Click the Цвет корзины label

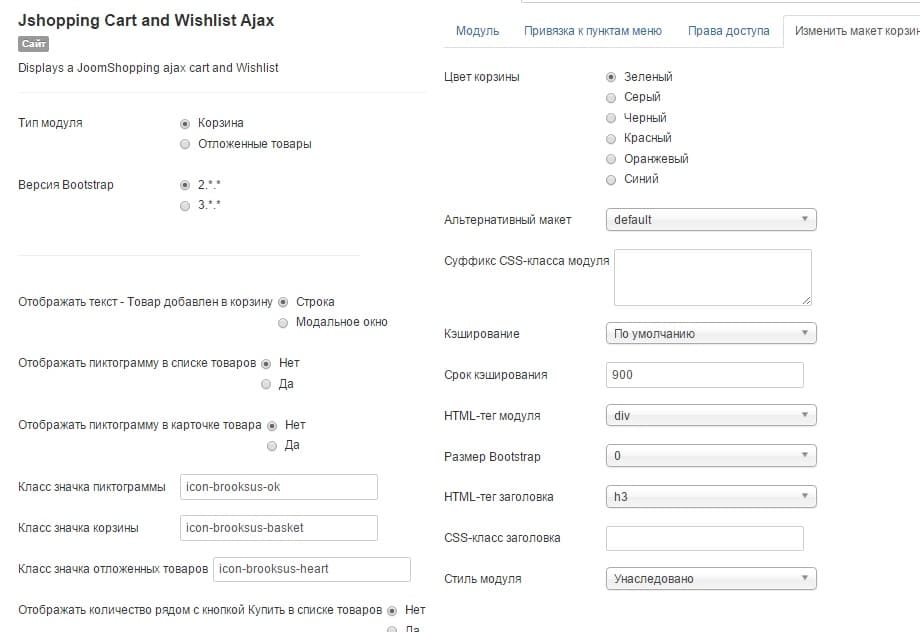click(482, 77)
